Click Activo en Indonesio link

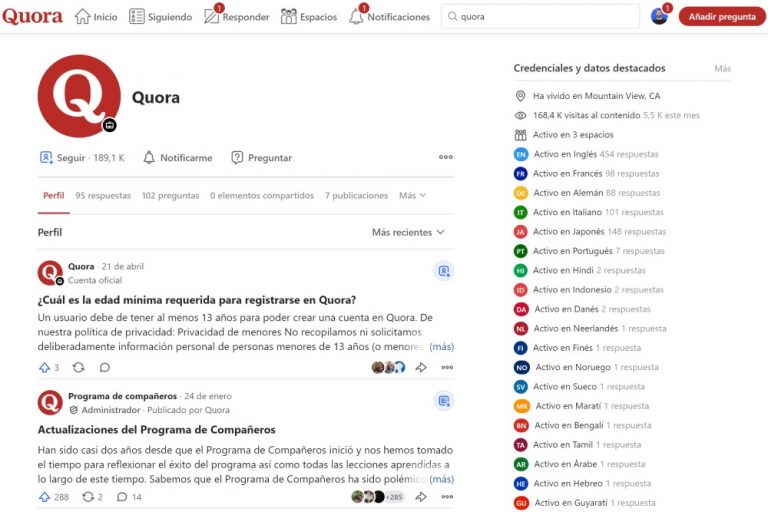tap(572, 290)
